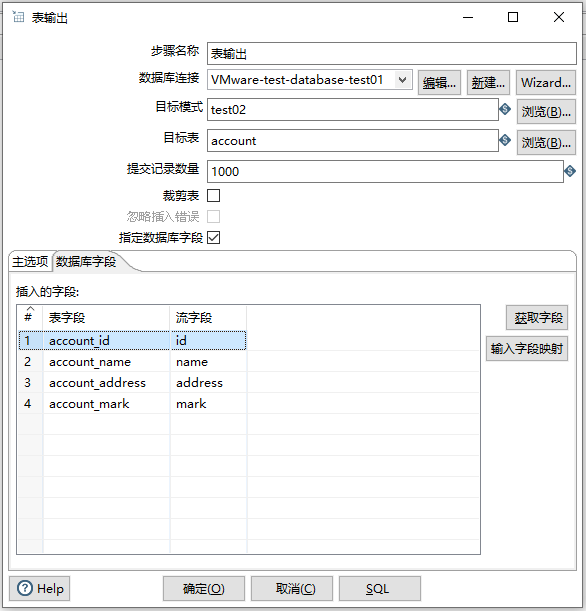The height and width of the screenshot is (611, 586).
Task: Click the 步骤名称 input field
Action: click(x=392, y=53)
